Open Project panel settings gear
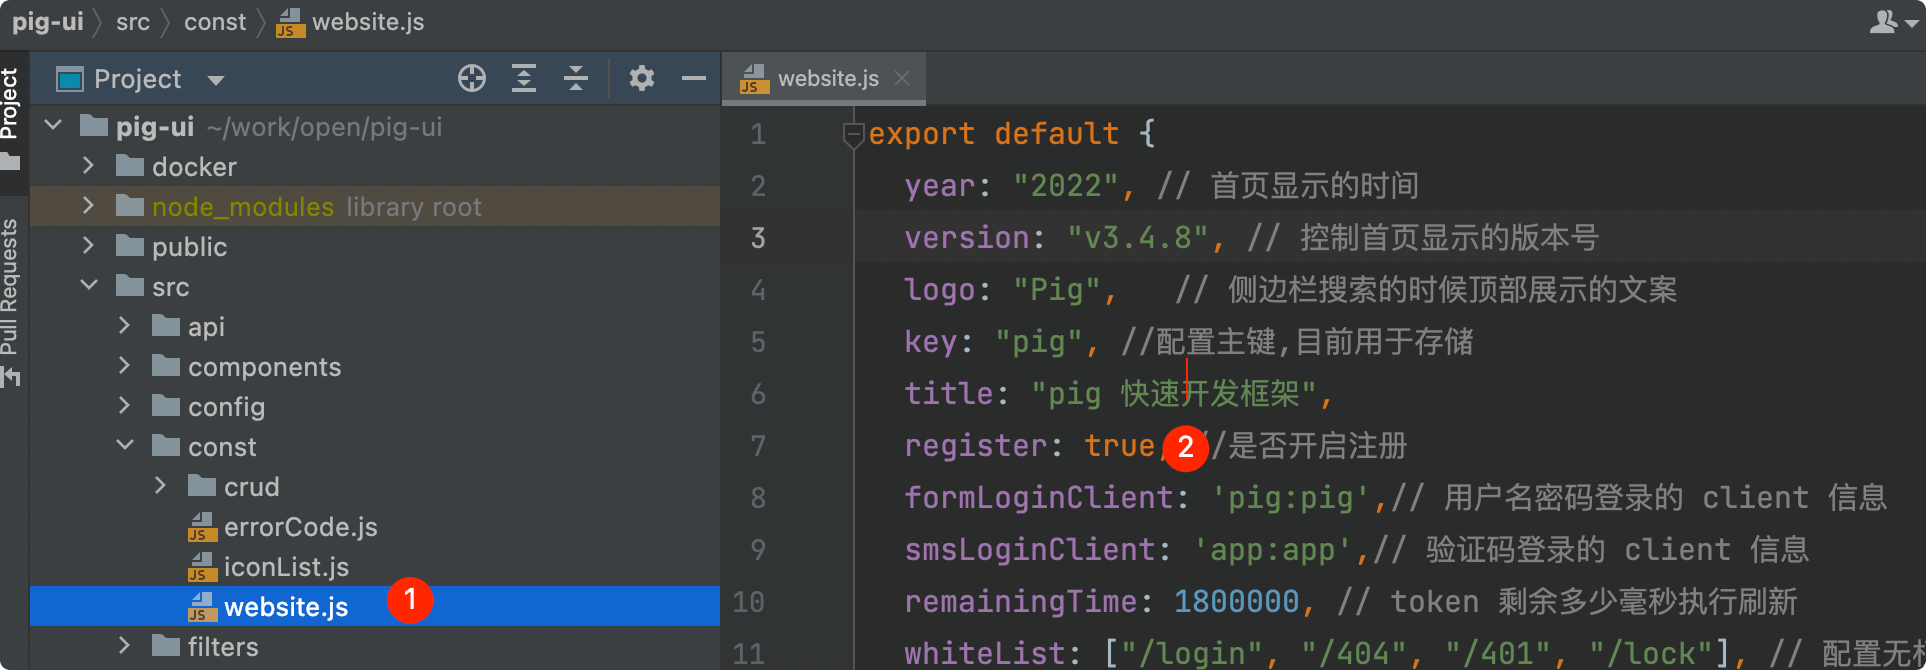 [642, 78]
